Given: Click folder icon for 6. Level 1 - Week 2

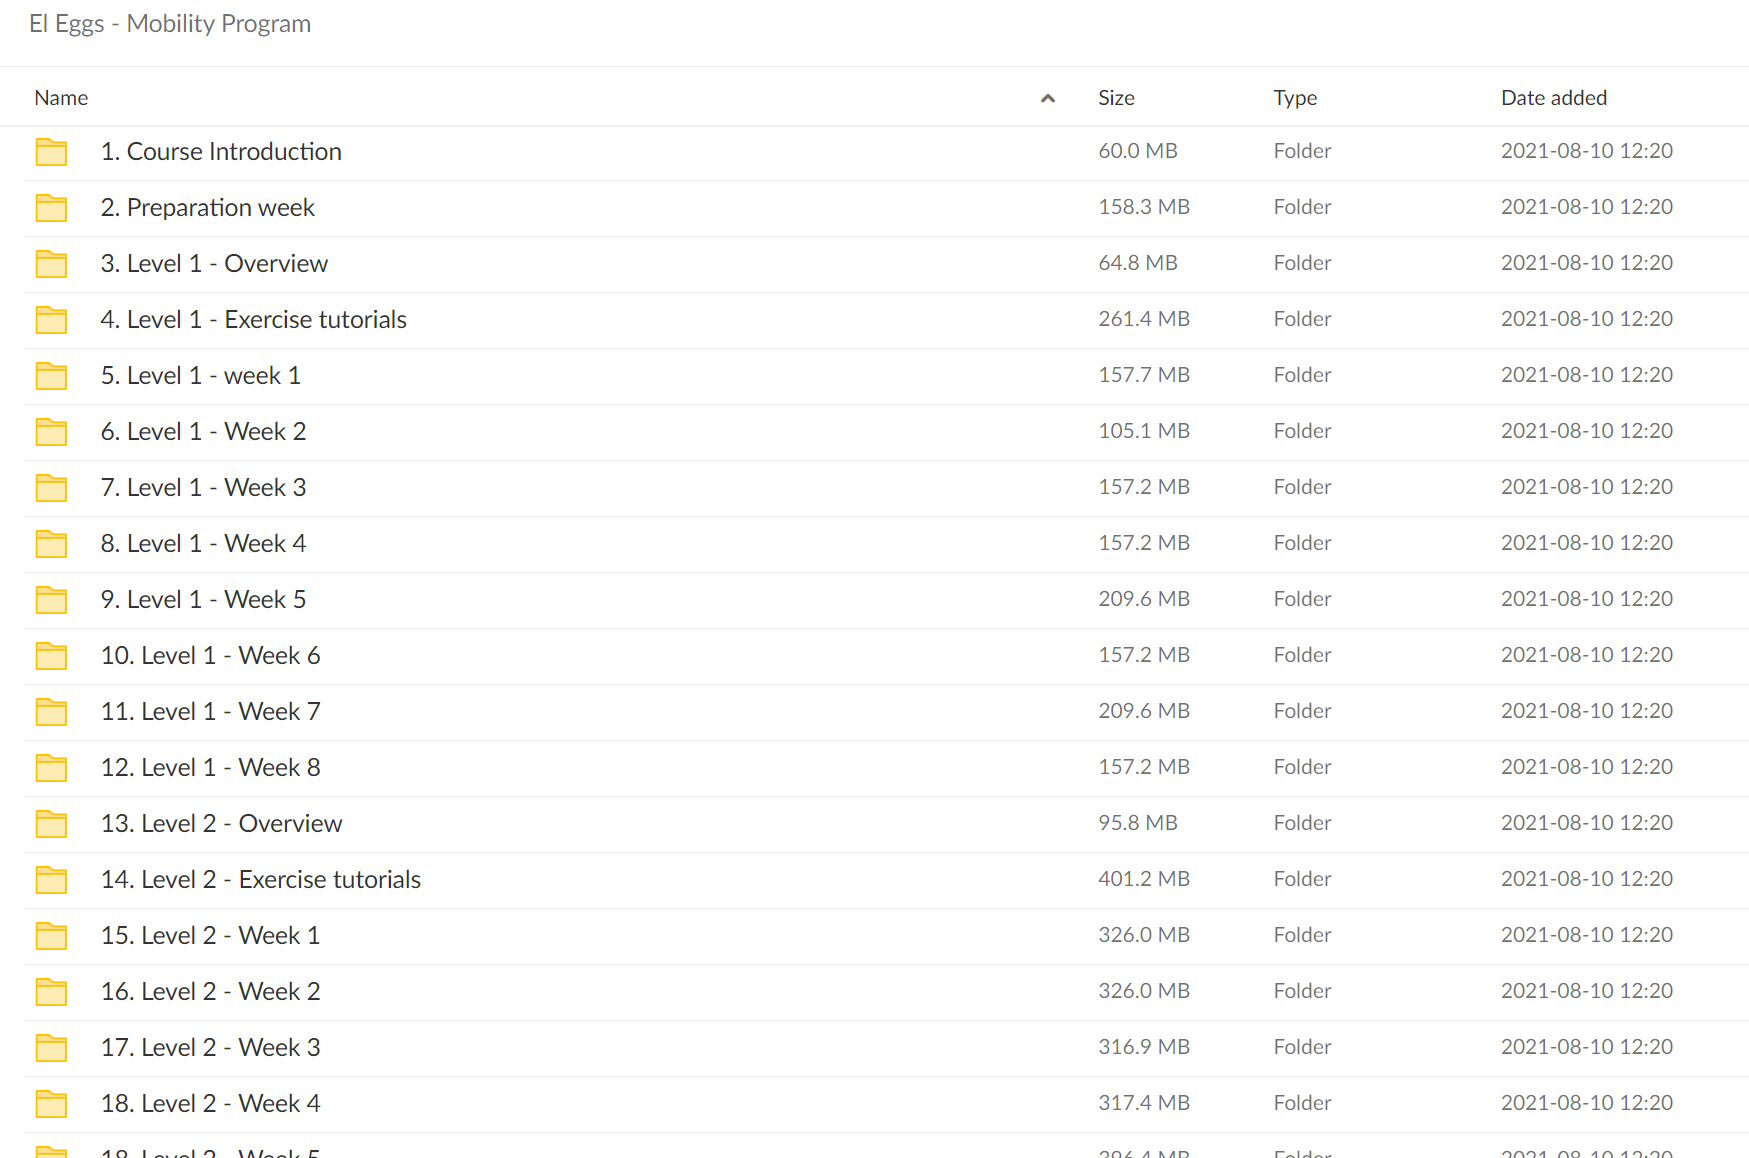Looking at the screenshot, I should [51, 432].
